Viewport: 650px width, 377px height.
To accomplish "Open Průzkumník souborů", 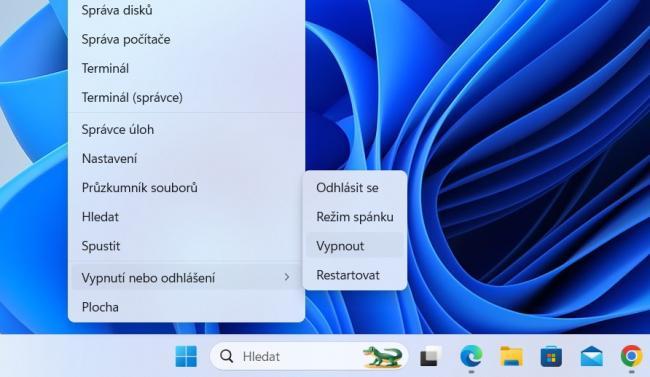I will [x=187, y=187].
